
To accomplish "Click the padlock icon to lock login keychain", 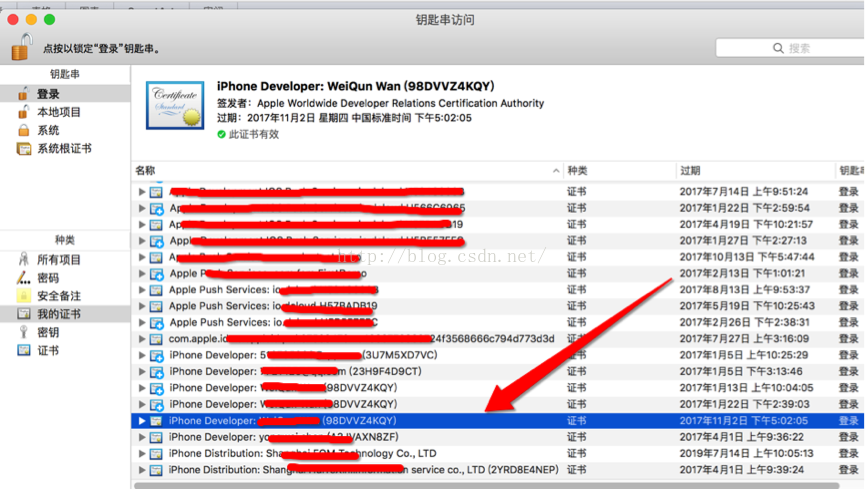I will (x=22, y=46).
